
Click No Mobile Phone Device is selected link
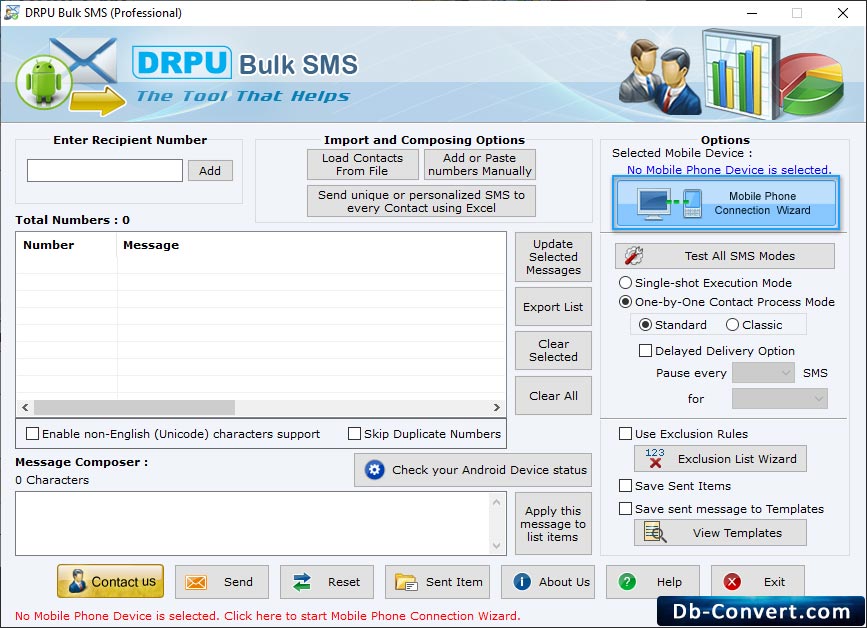pos(729,170)
